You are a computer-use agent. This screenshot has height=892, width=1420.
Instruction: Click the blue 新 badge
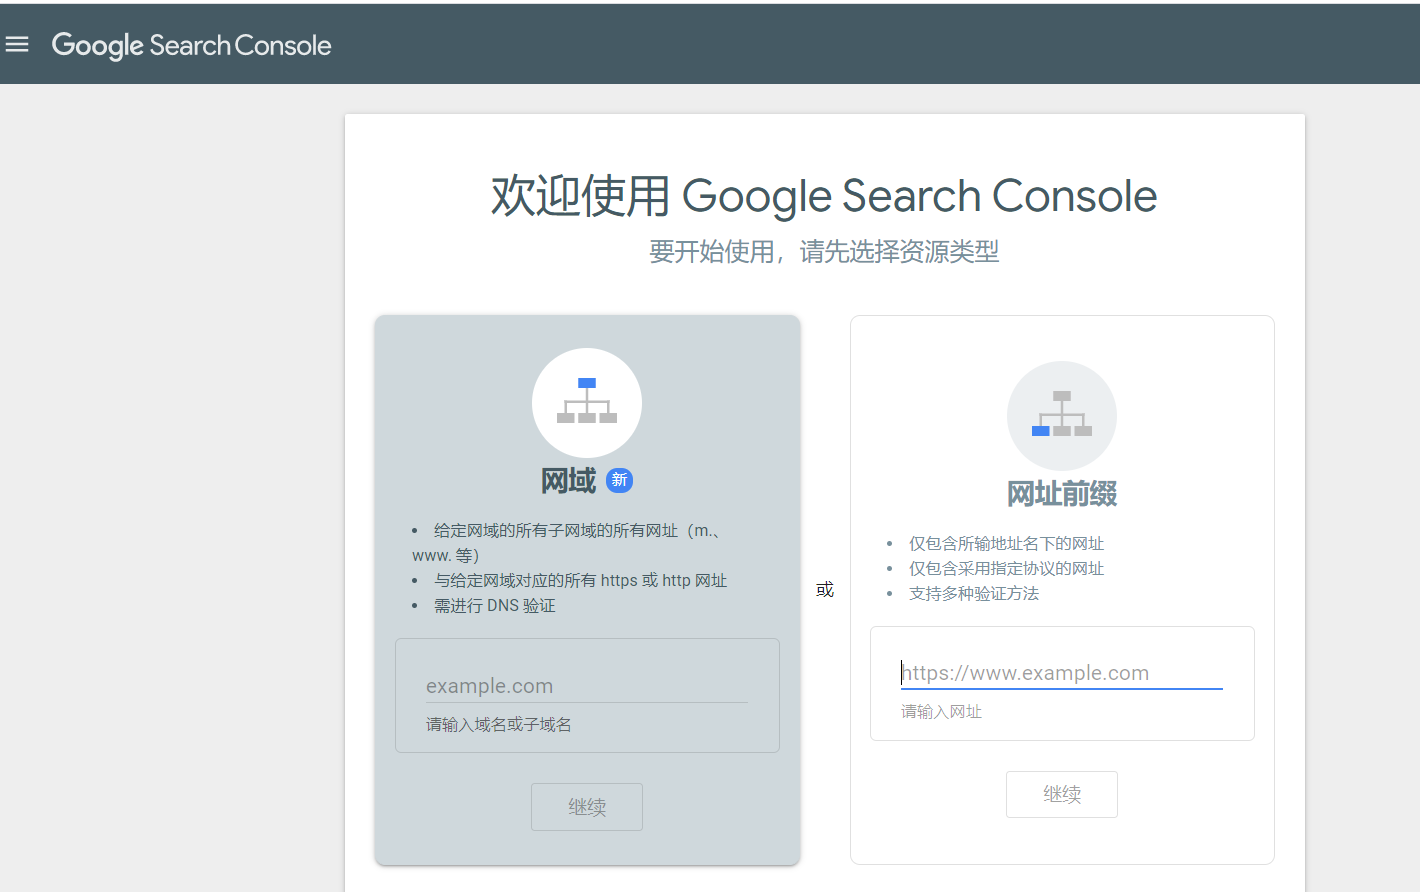click(x=620, y=480)
